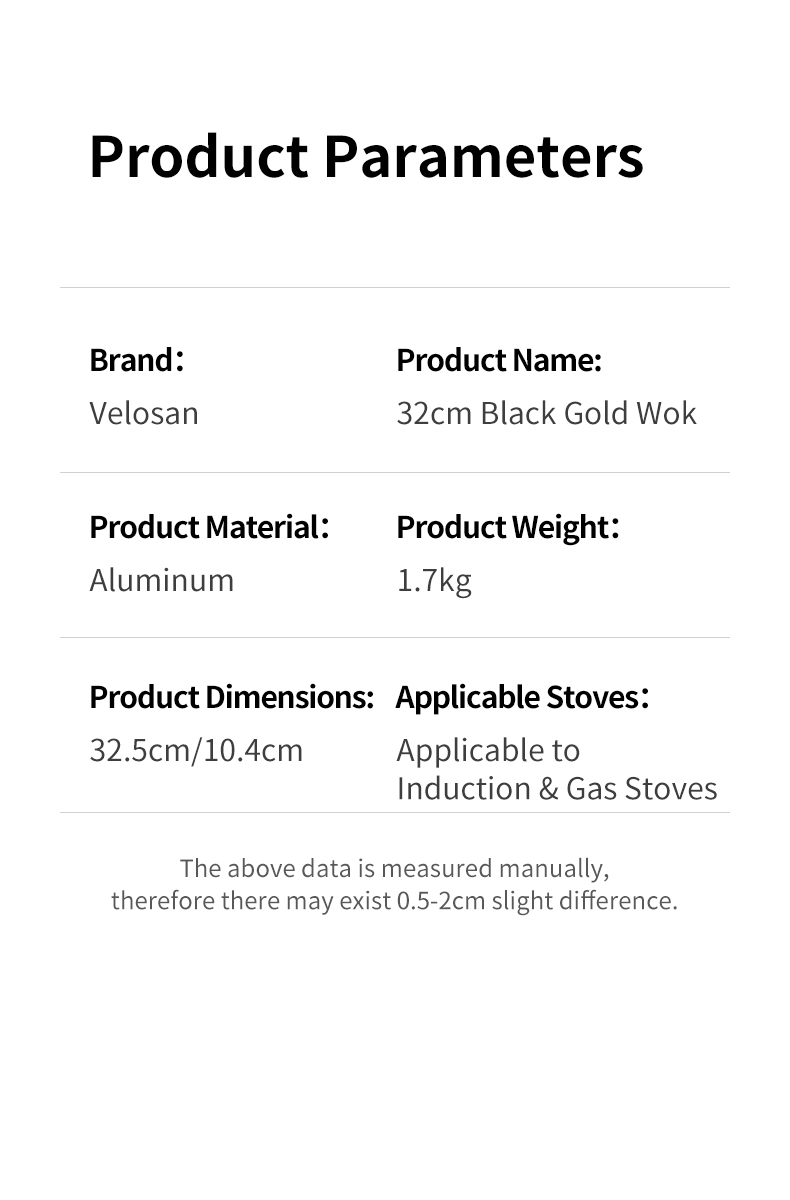The height and width of the screenshot is (1200, 790).
Task: Click the '0.5-2cm slight difference' disclaimer line
Action: [x=394, y=900]
